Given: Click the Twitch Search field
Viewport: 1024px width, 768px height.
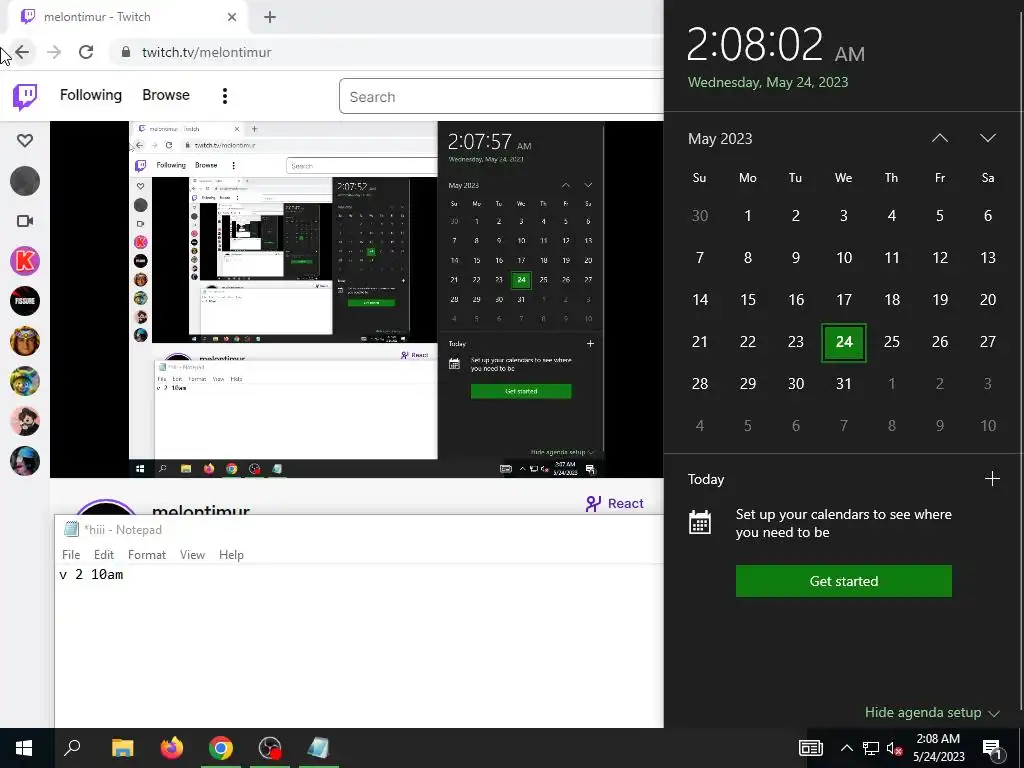Looking at the screenshot, I should (x=502, y=97).
